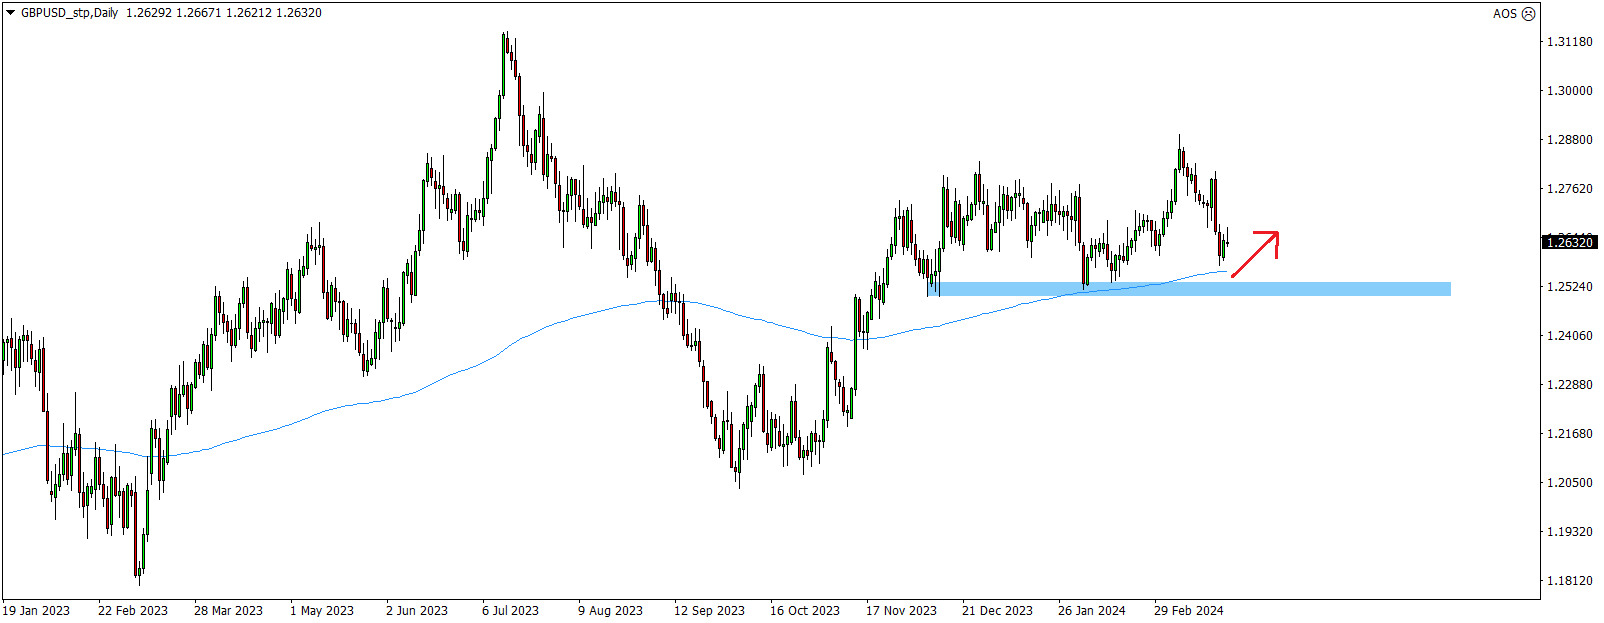Click the 17 Nov 2023 date label
Viewport: 1604px width, 623px height.
(x=901, y=611)
